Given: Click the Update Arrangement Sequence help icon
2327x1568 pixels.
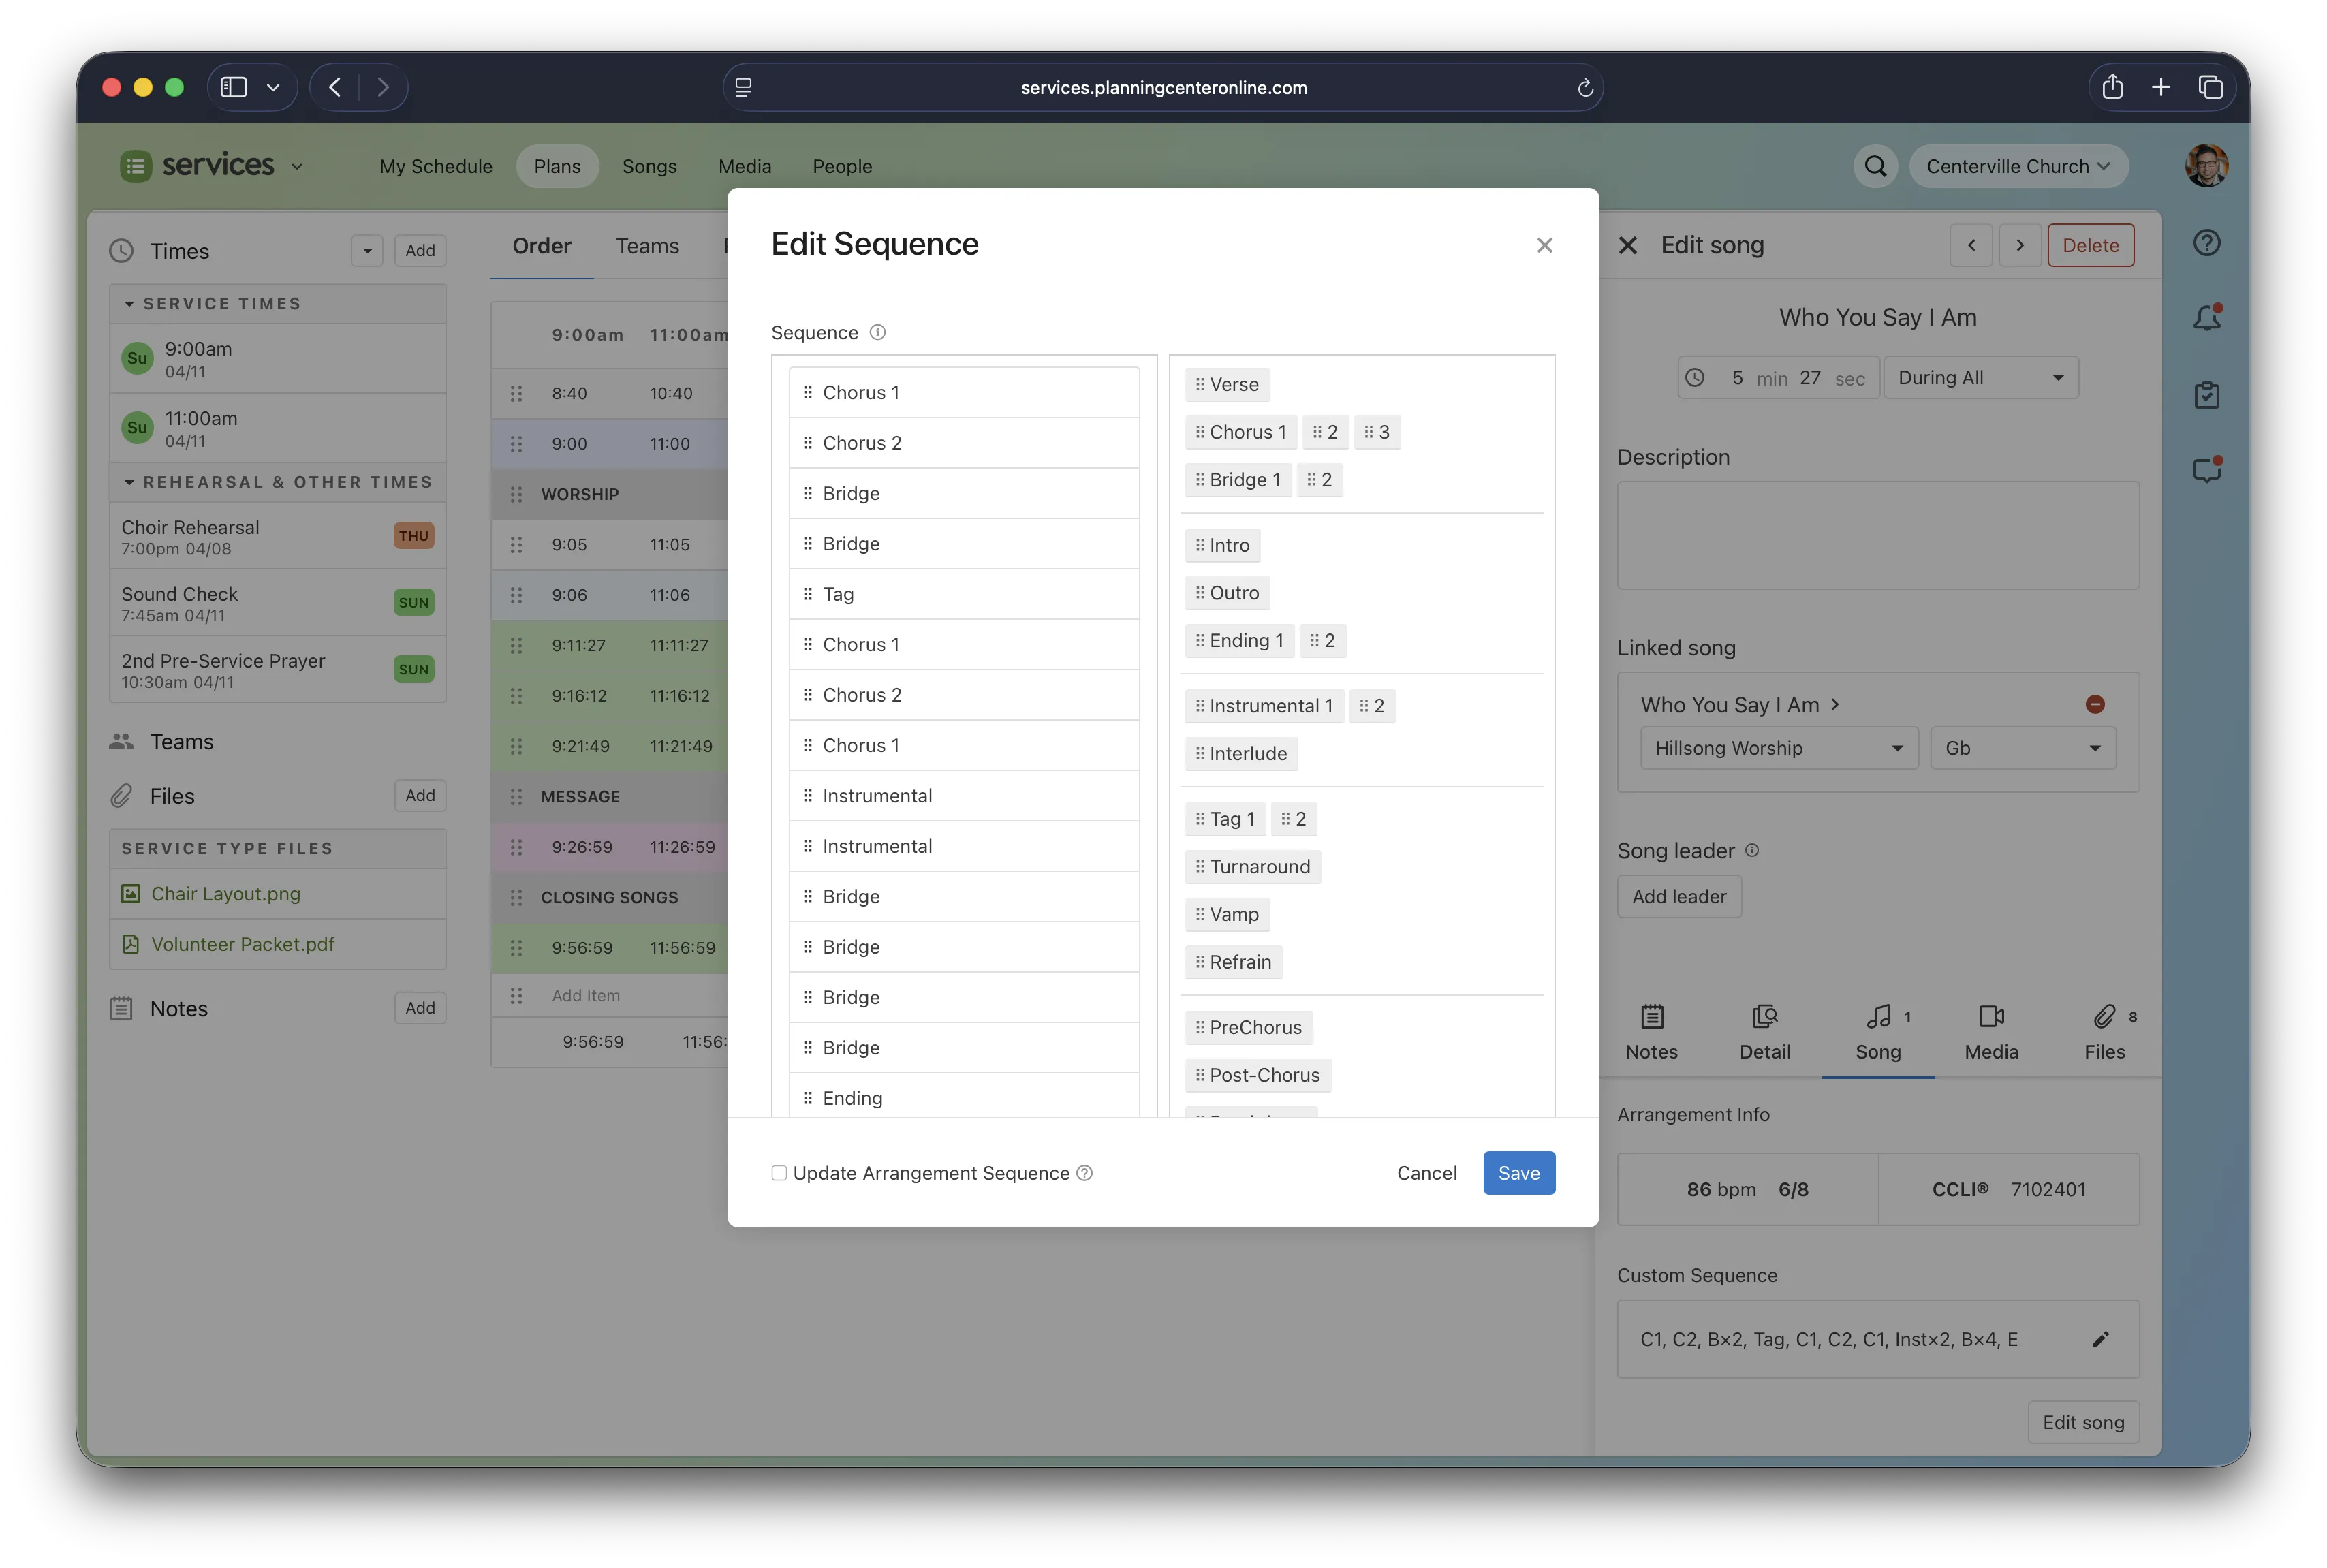Looking at the screenshot, I should (1084, 1173).
